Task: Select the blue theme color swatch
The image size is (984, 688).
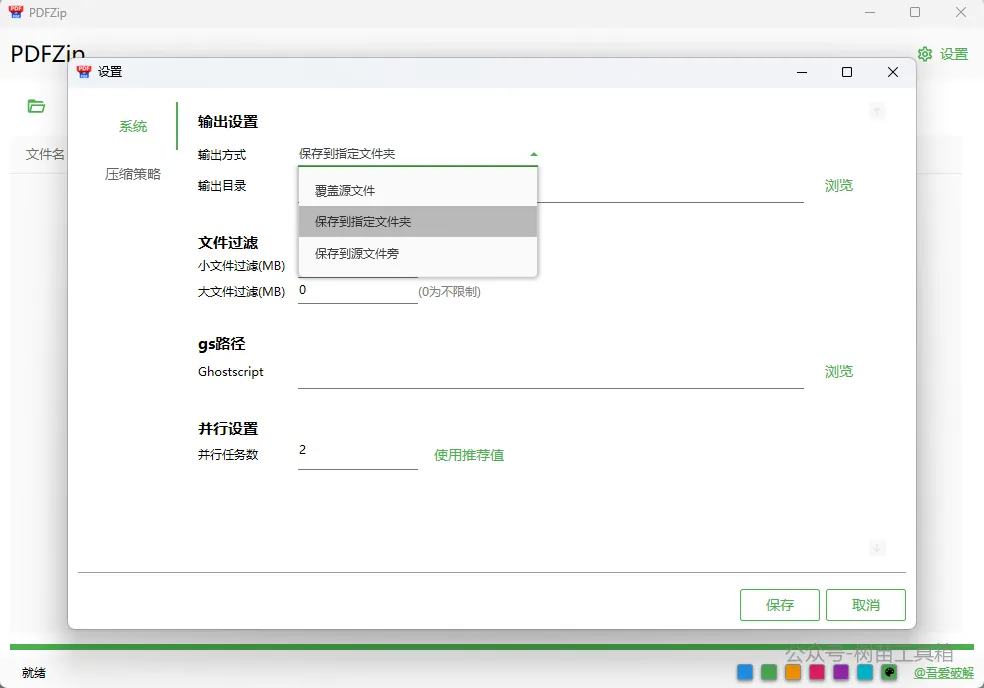Action: coord(745,672)
